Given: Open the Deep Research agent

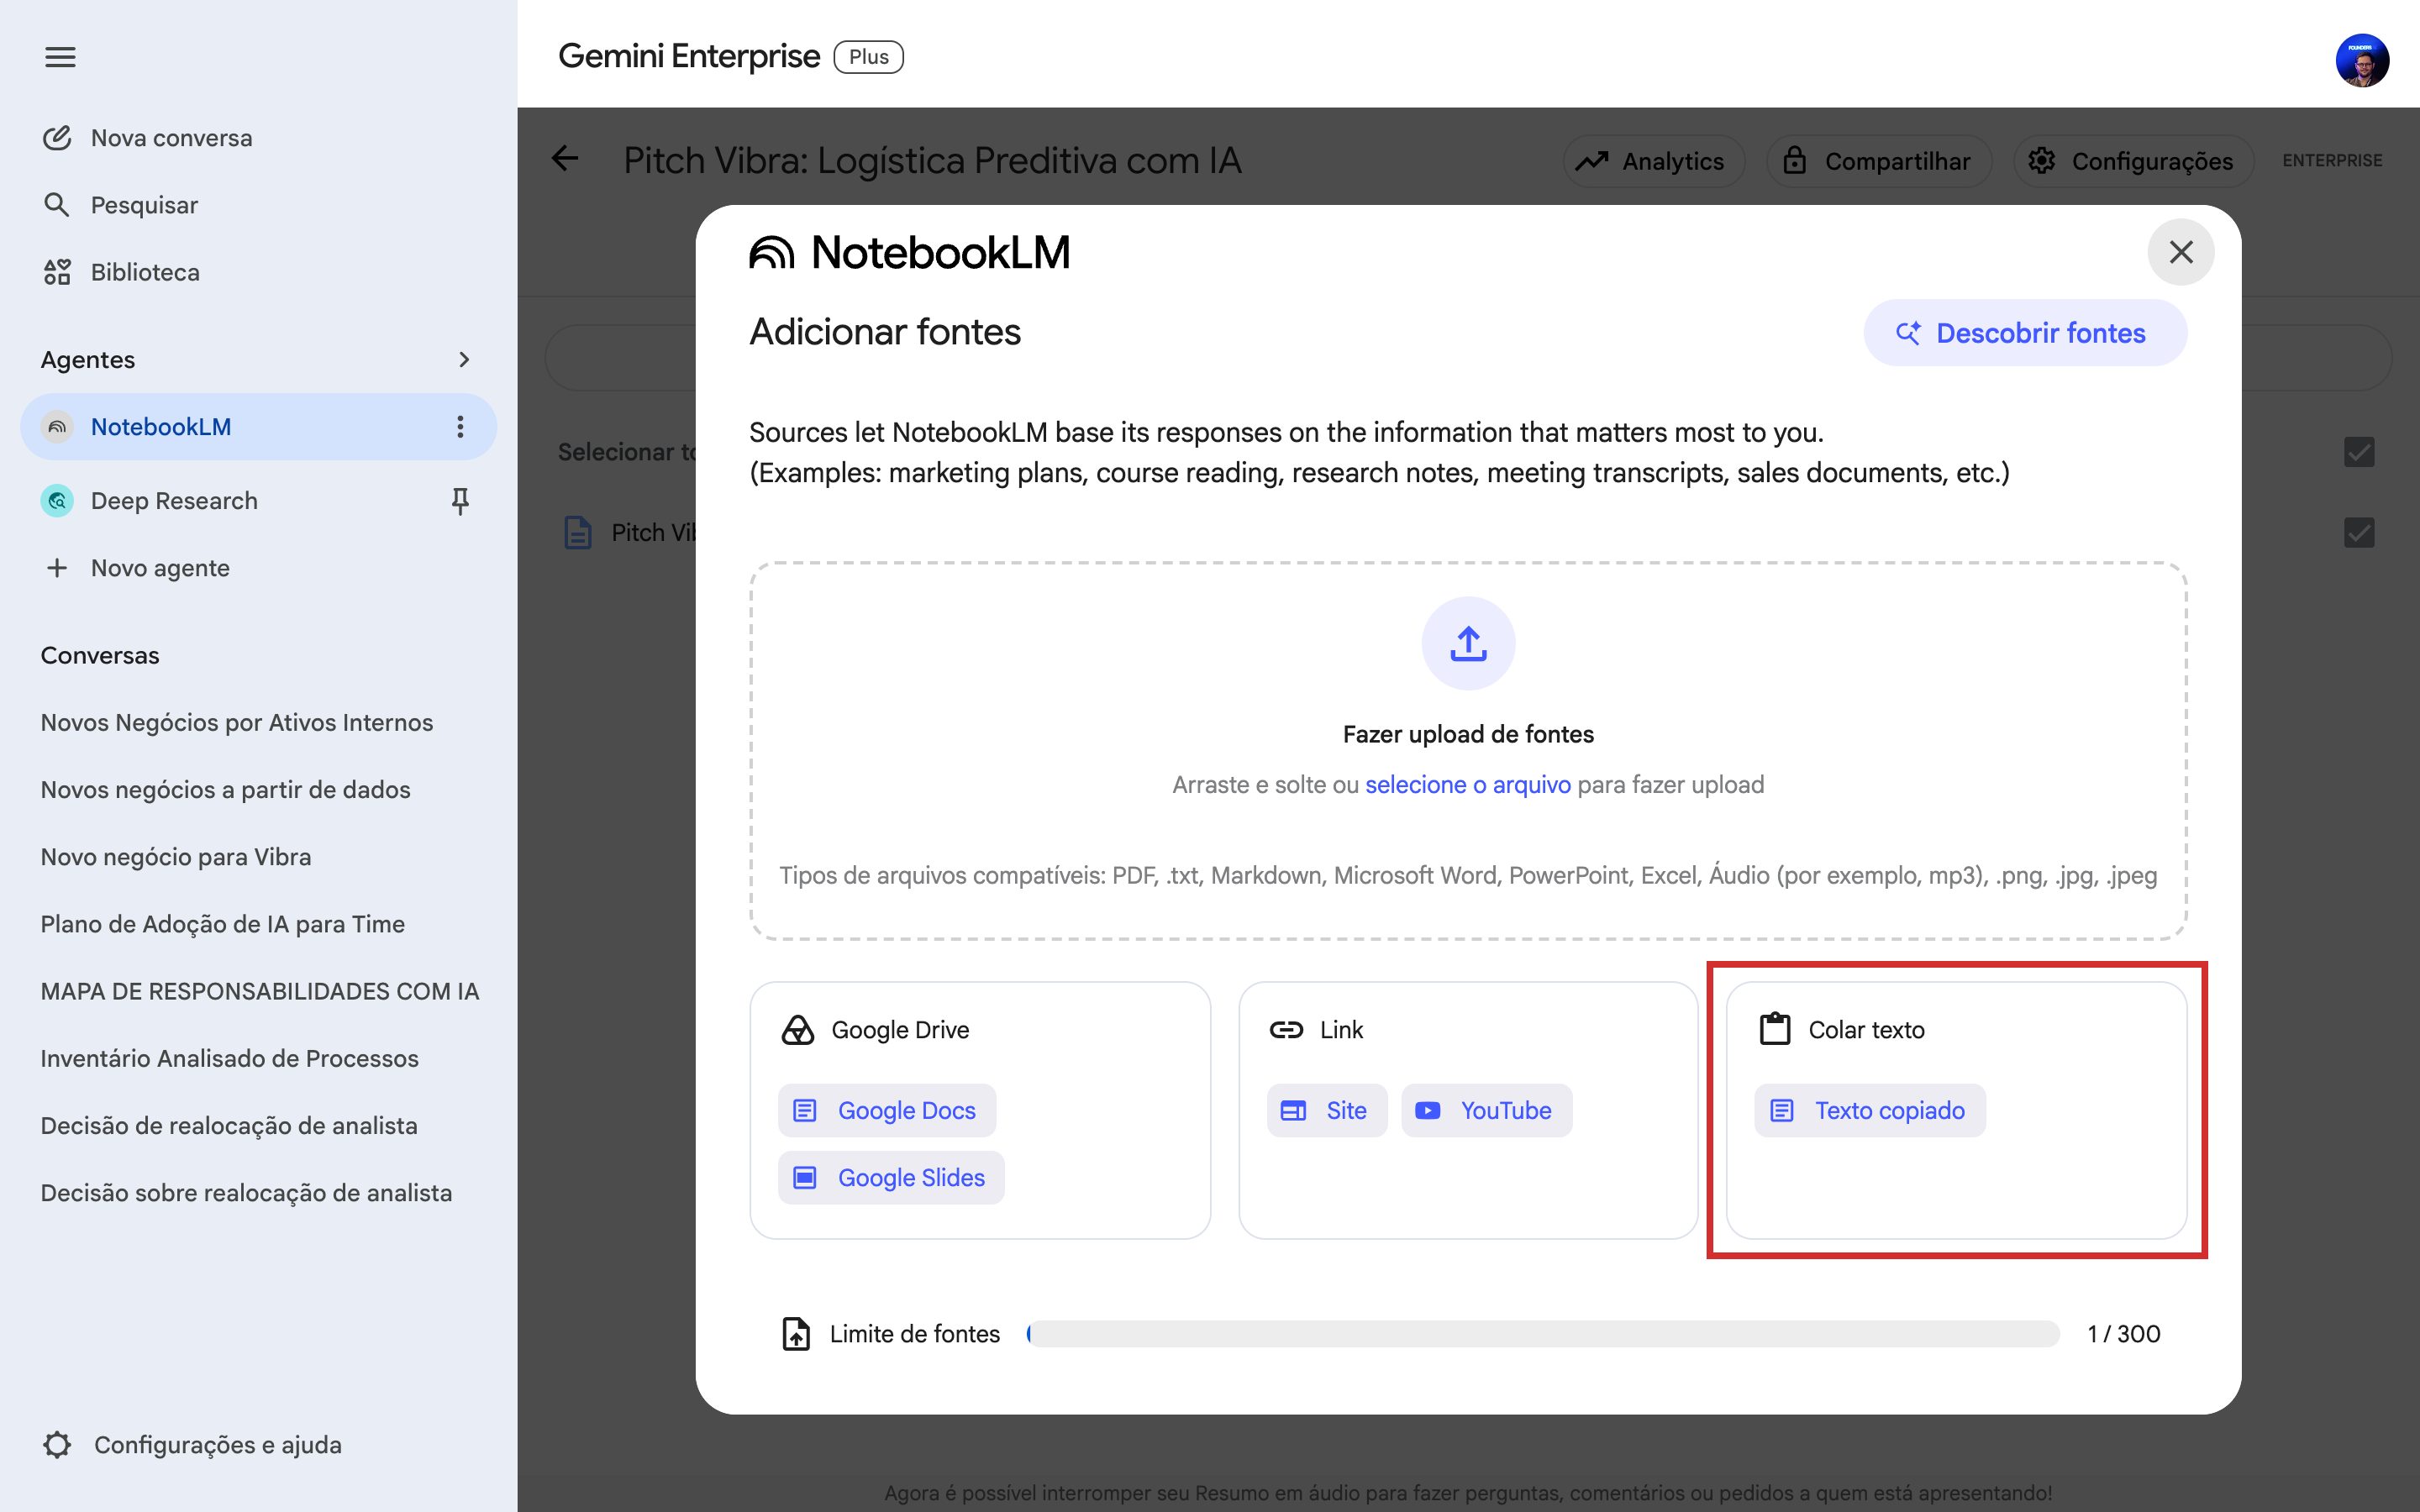Looking at the screenshot, I should (150, 500).
